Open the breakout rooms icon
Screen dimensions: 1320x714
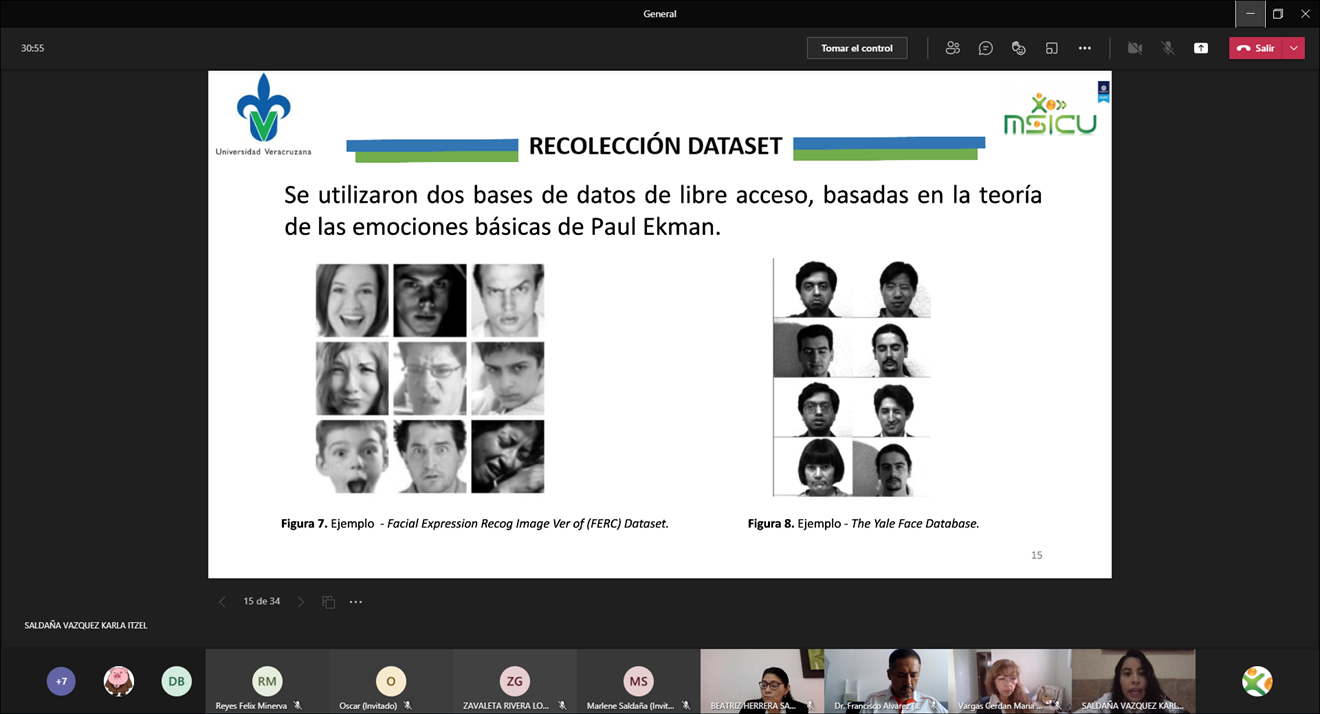click(x=1051, y=48)
